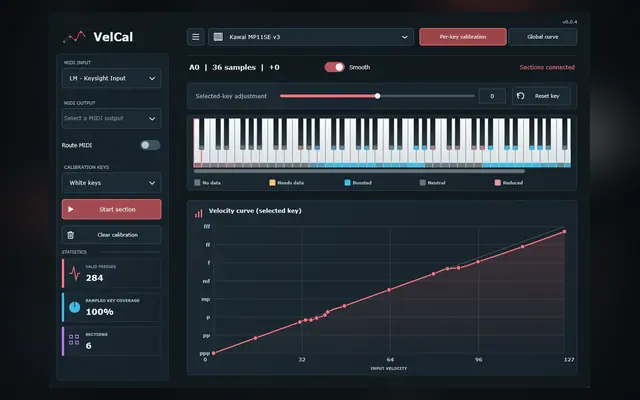
Task: Click the Neutral legend swatch
Action: (422, 182)
